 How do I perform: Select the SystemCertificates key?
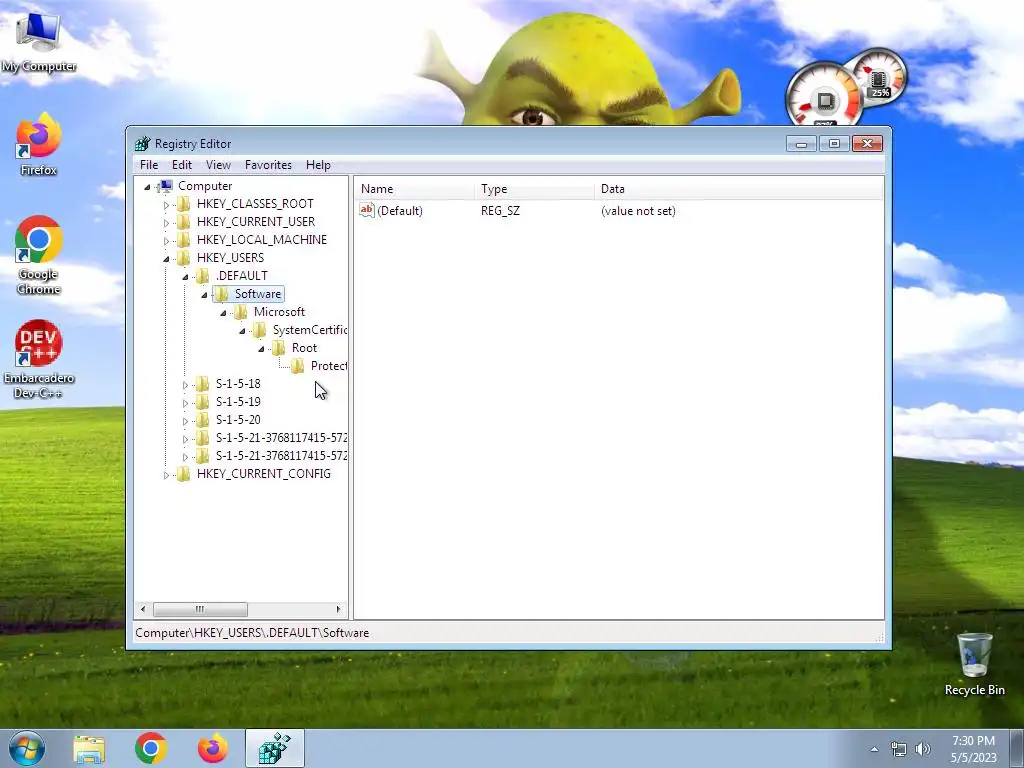point(310,330)
